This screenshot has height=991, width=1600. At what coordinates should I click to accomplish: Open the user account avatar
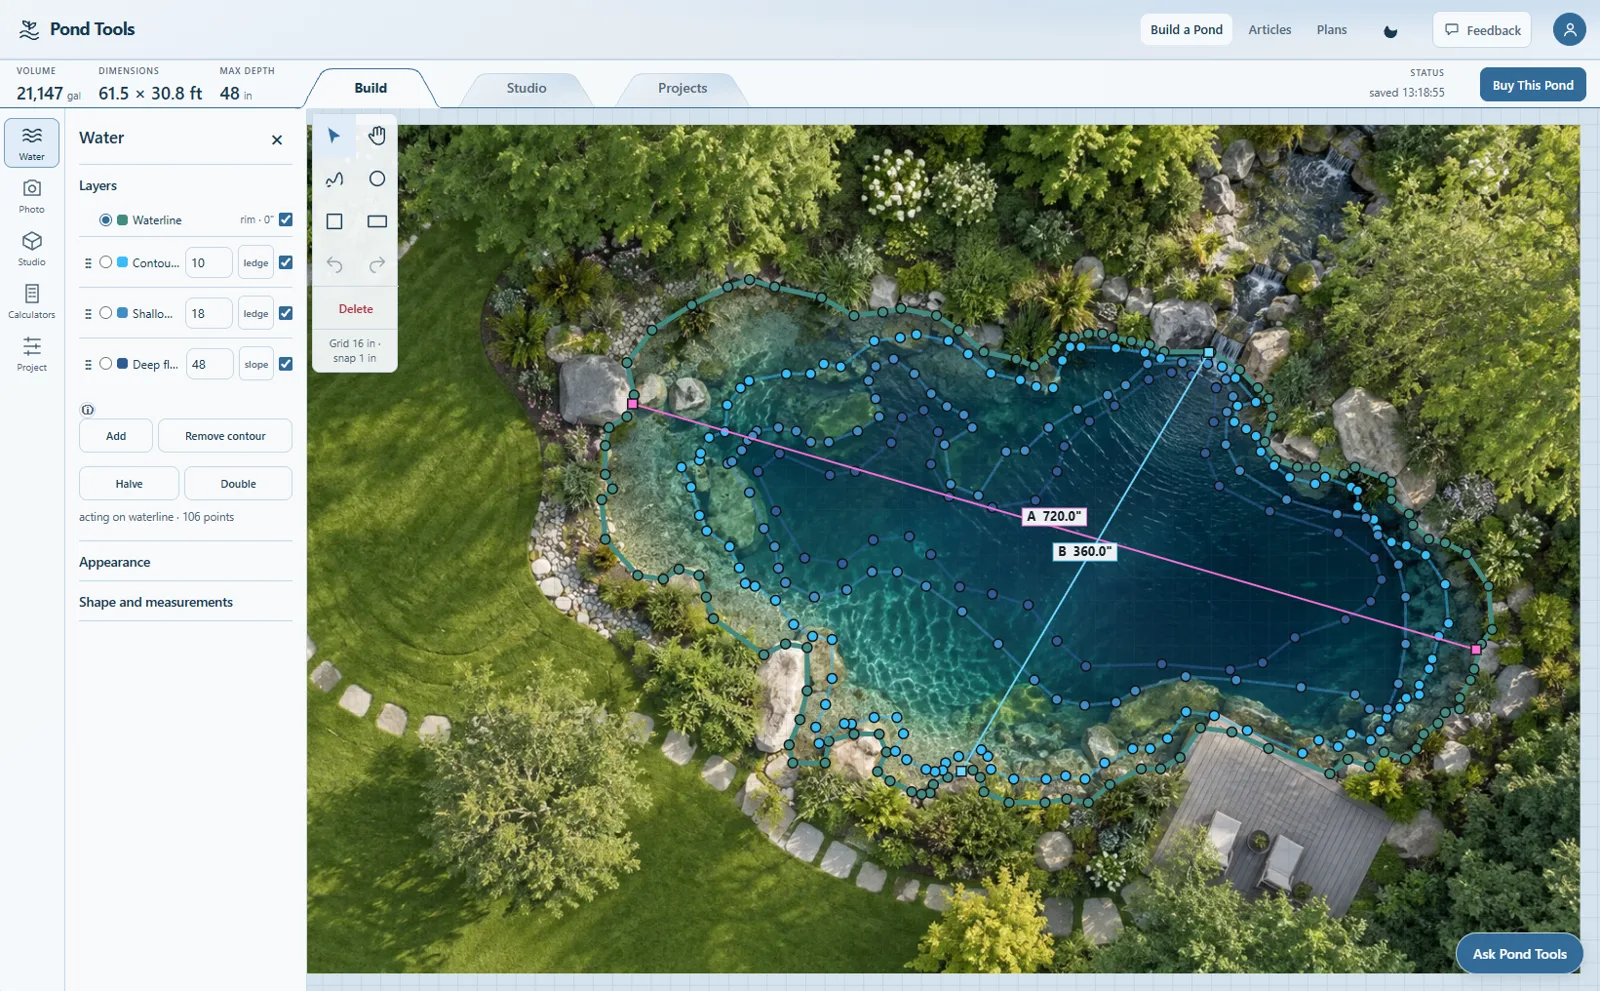1569,29
